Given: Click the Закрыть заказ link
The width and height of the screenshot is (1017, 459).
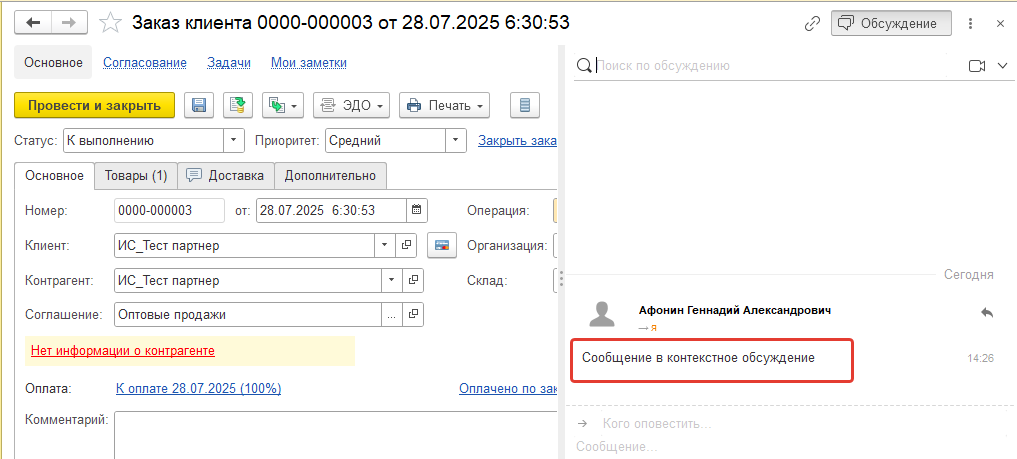Looking at the screenshot, I should [518, 141].
